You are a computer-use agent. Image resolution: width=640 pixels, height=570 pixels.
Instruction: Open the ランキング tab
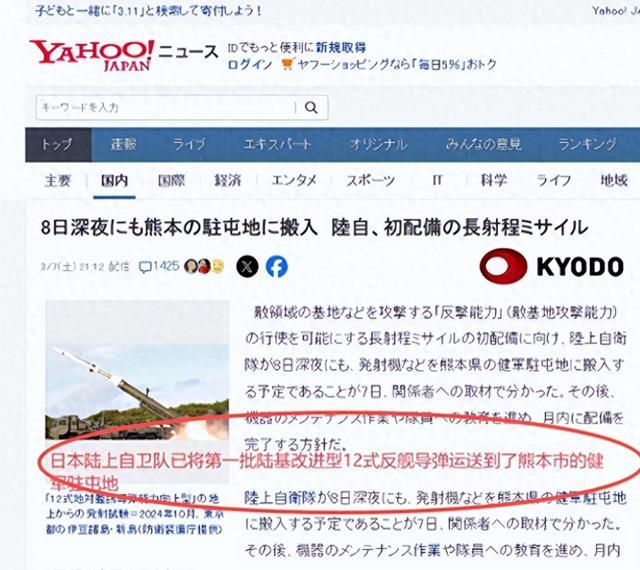click(x=587, y=145)
